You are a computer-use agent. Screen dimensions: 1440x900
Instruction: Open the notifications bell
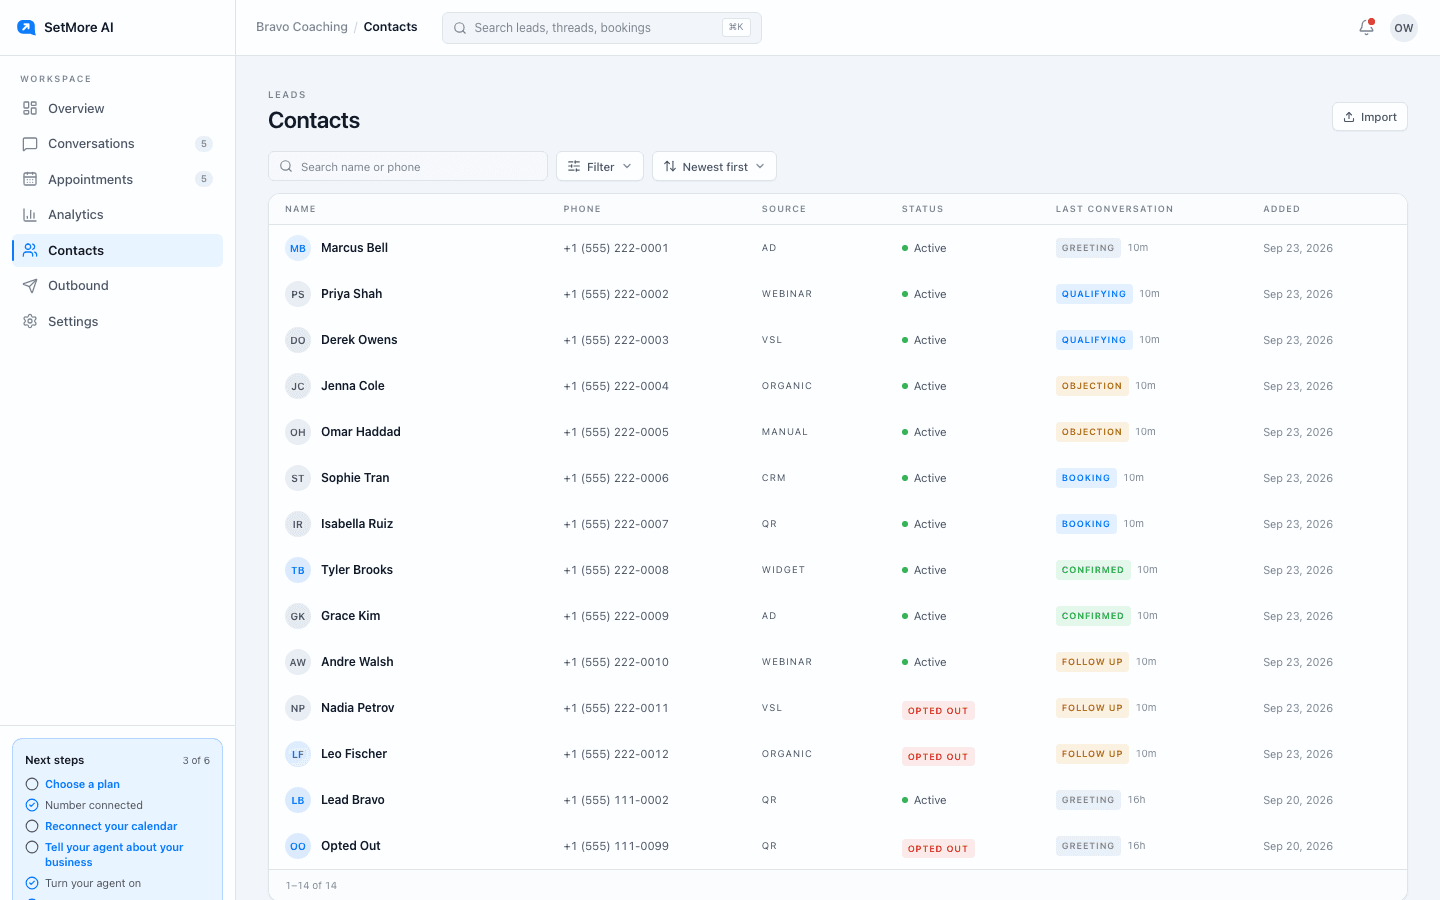pos(1366,27)
